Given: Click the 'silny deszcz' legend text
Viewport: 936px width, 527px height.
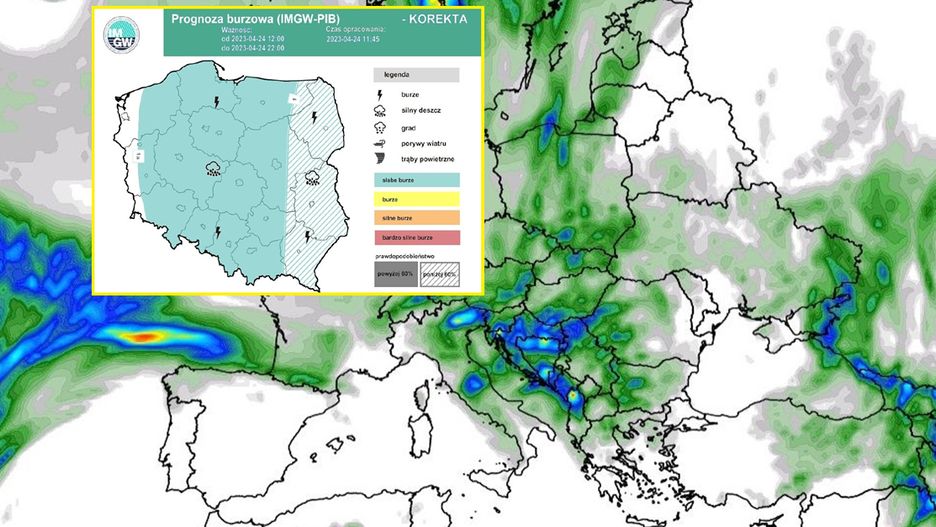Looking at the screenshot, I should [421, 110].
